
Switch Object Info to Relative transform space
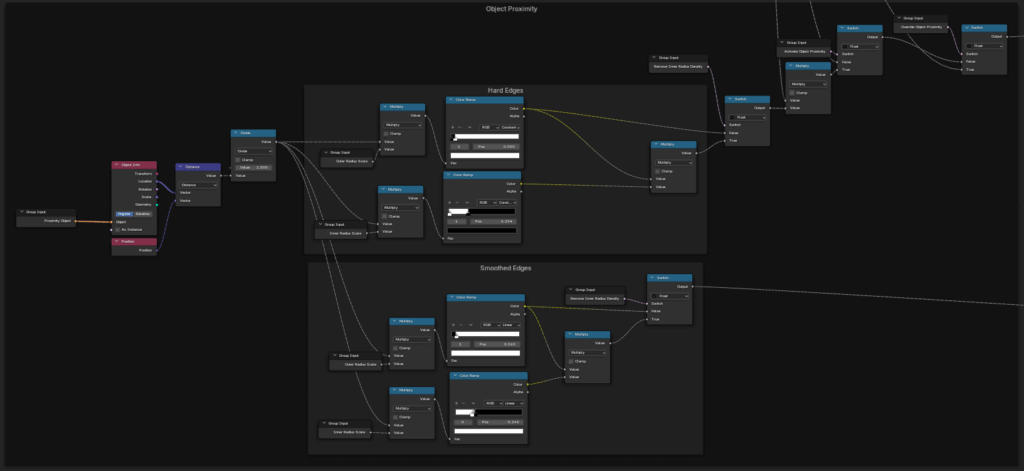tap(143, 213)
